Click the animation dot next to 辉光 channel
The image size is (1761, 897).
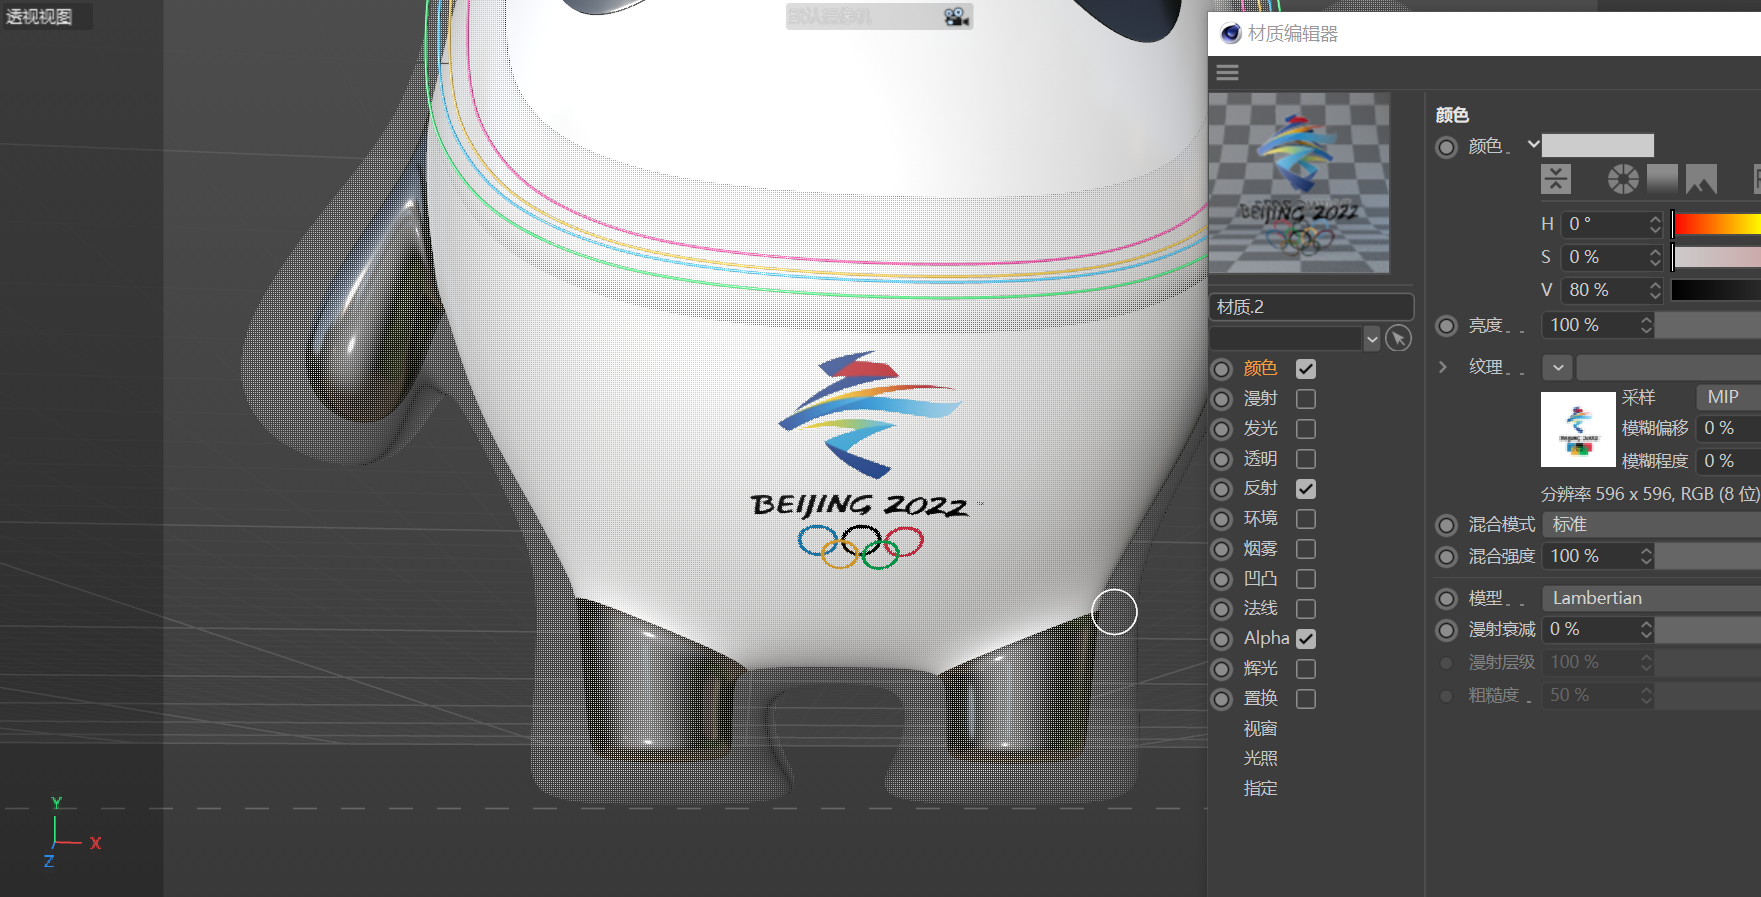point(1222,669)
